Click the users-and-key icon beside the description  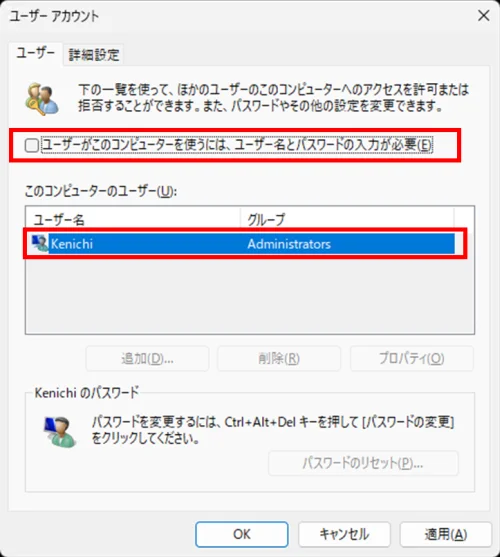(42, 99)
